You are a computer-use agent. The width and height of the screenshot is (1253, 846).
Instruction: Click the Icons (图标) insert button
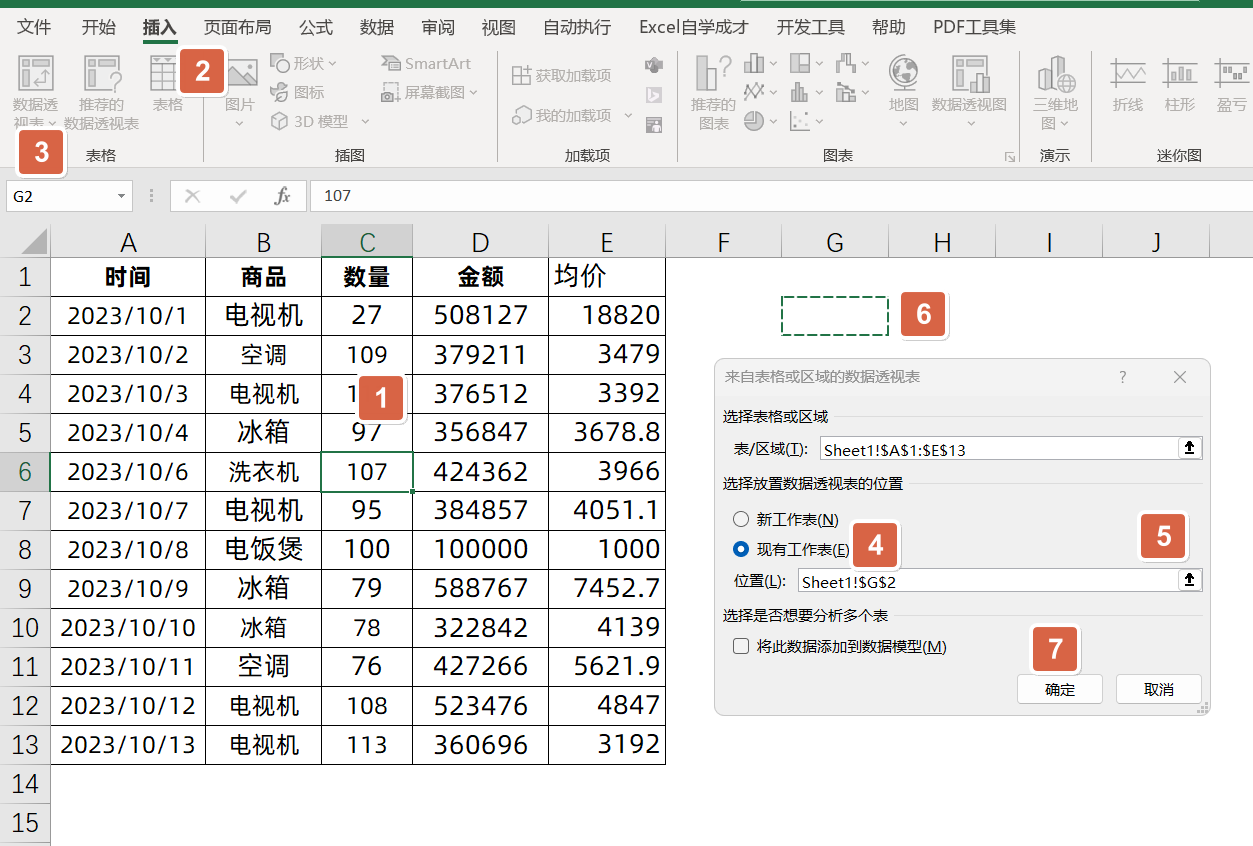tap(297, 92)
